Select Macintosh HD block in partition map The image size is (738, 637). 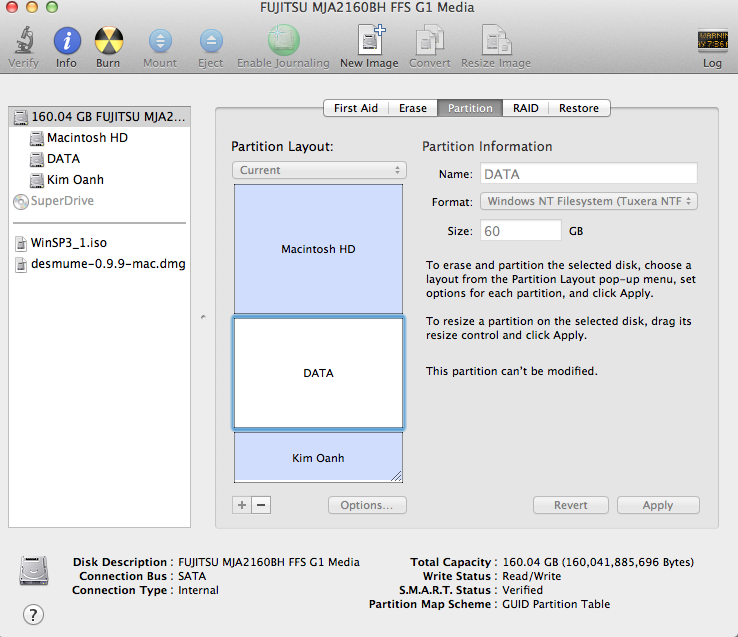[x=319, y=249]
